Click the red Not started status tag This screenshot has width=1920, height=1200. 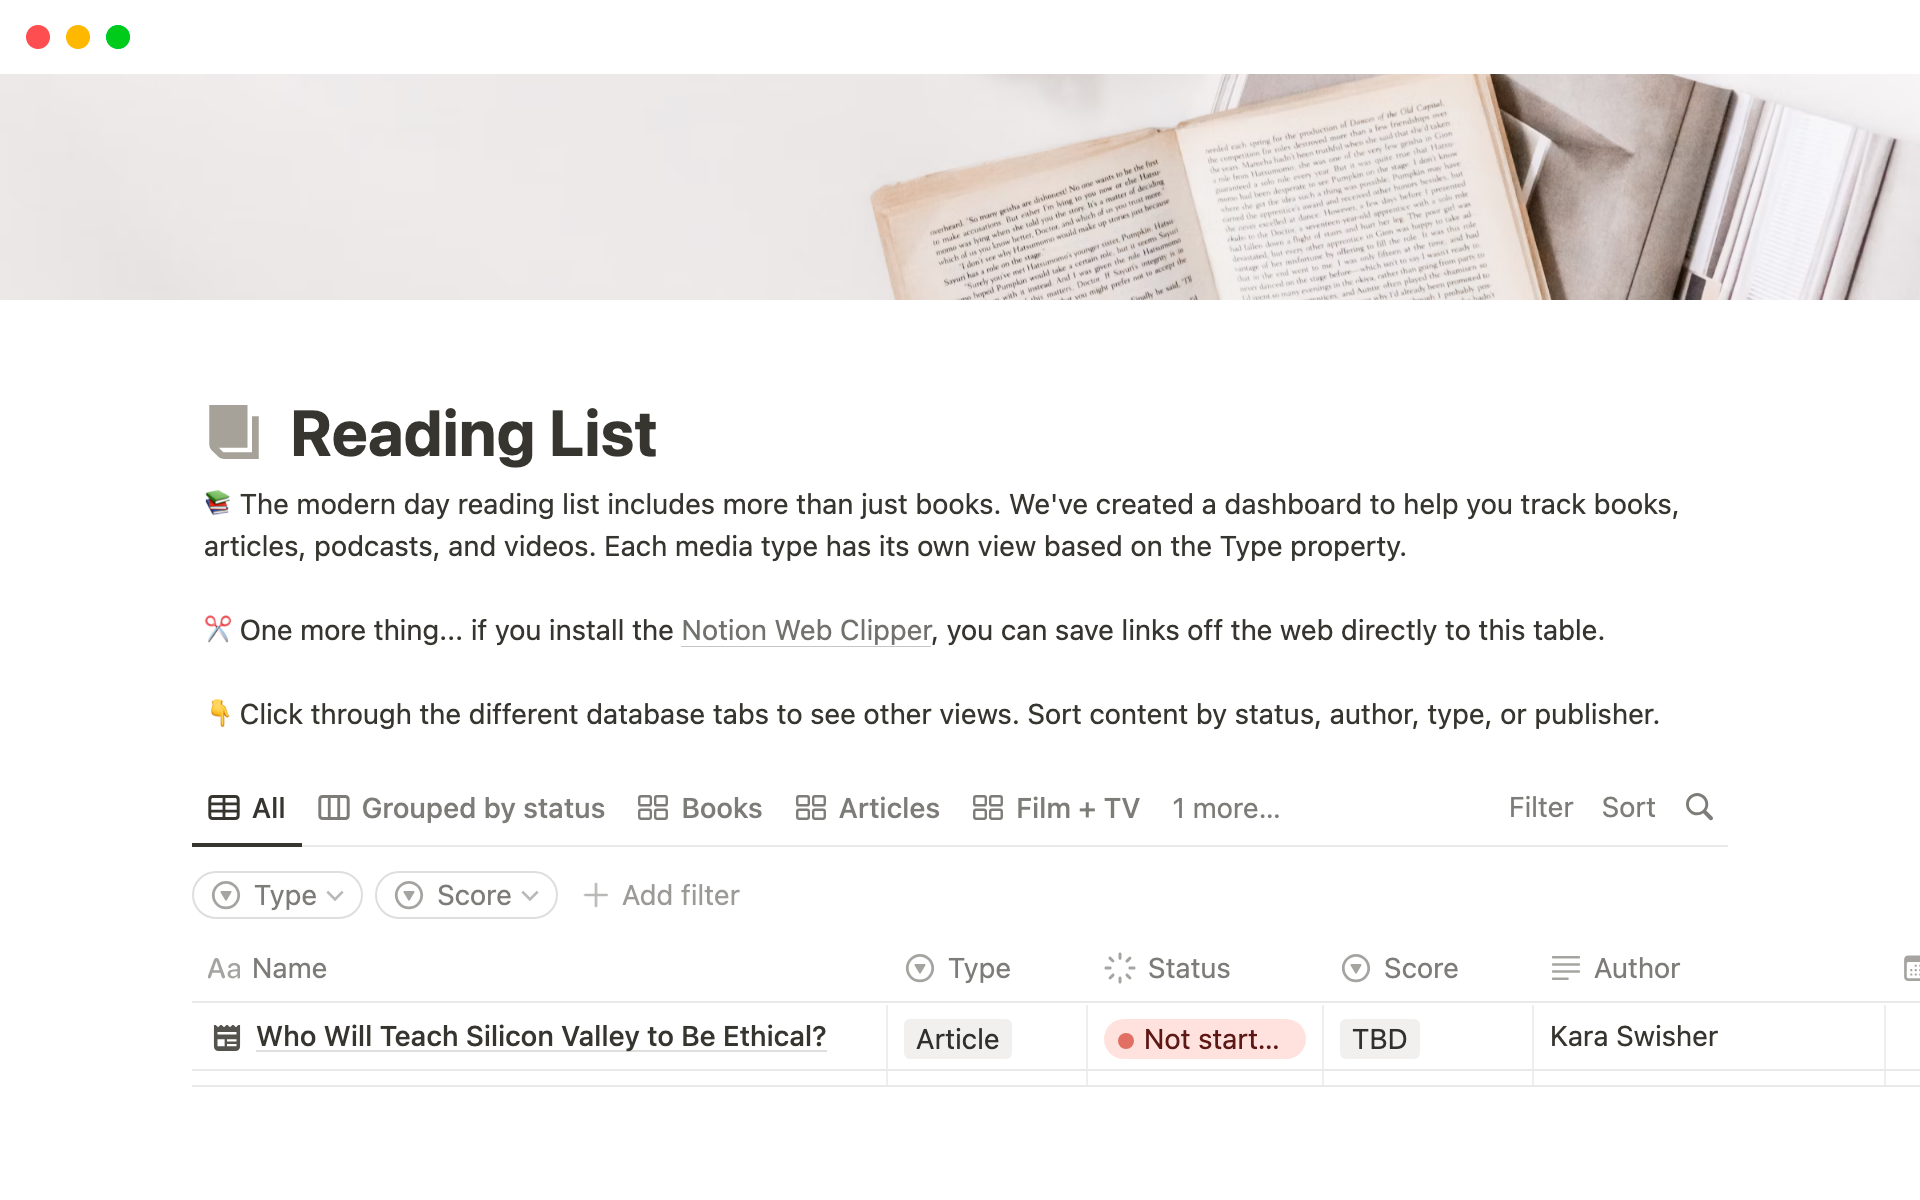1204,1039
